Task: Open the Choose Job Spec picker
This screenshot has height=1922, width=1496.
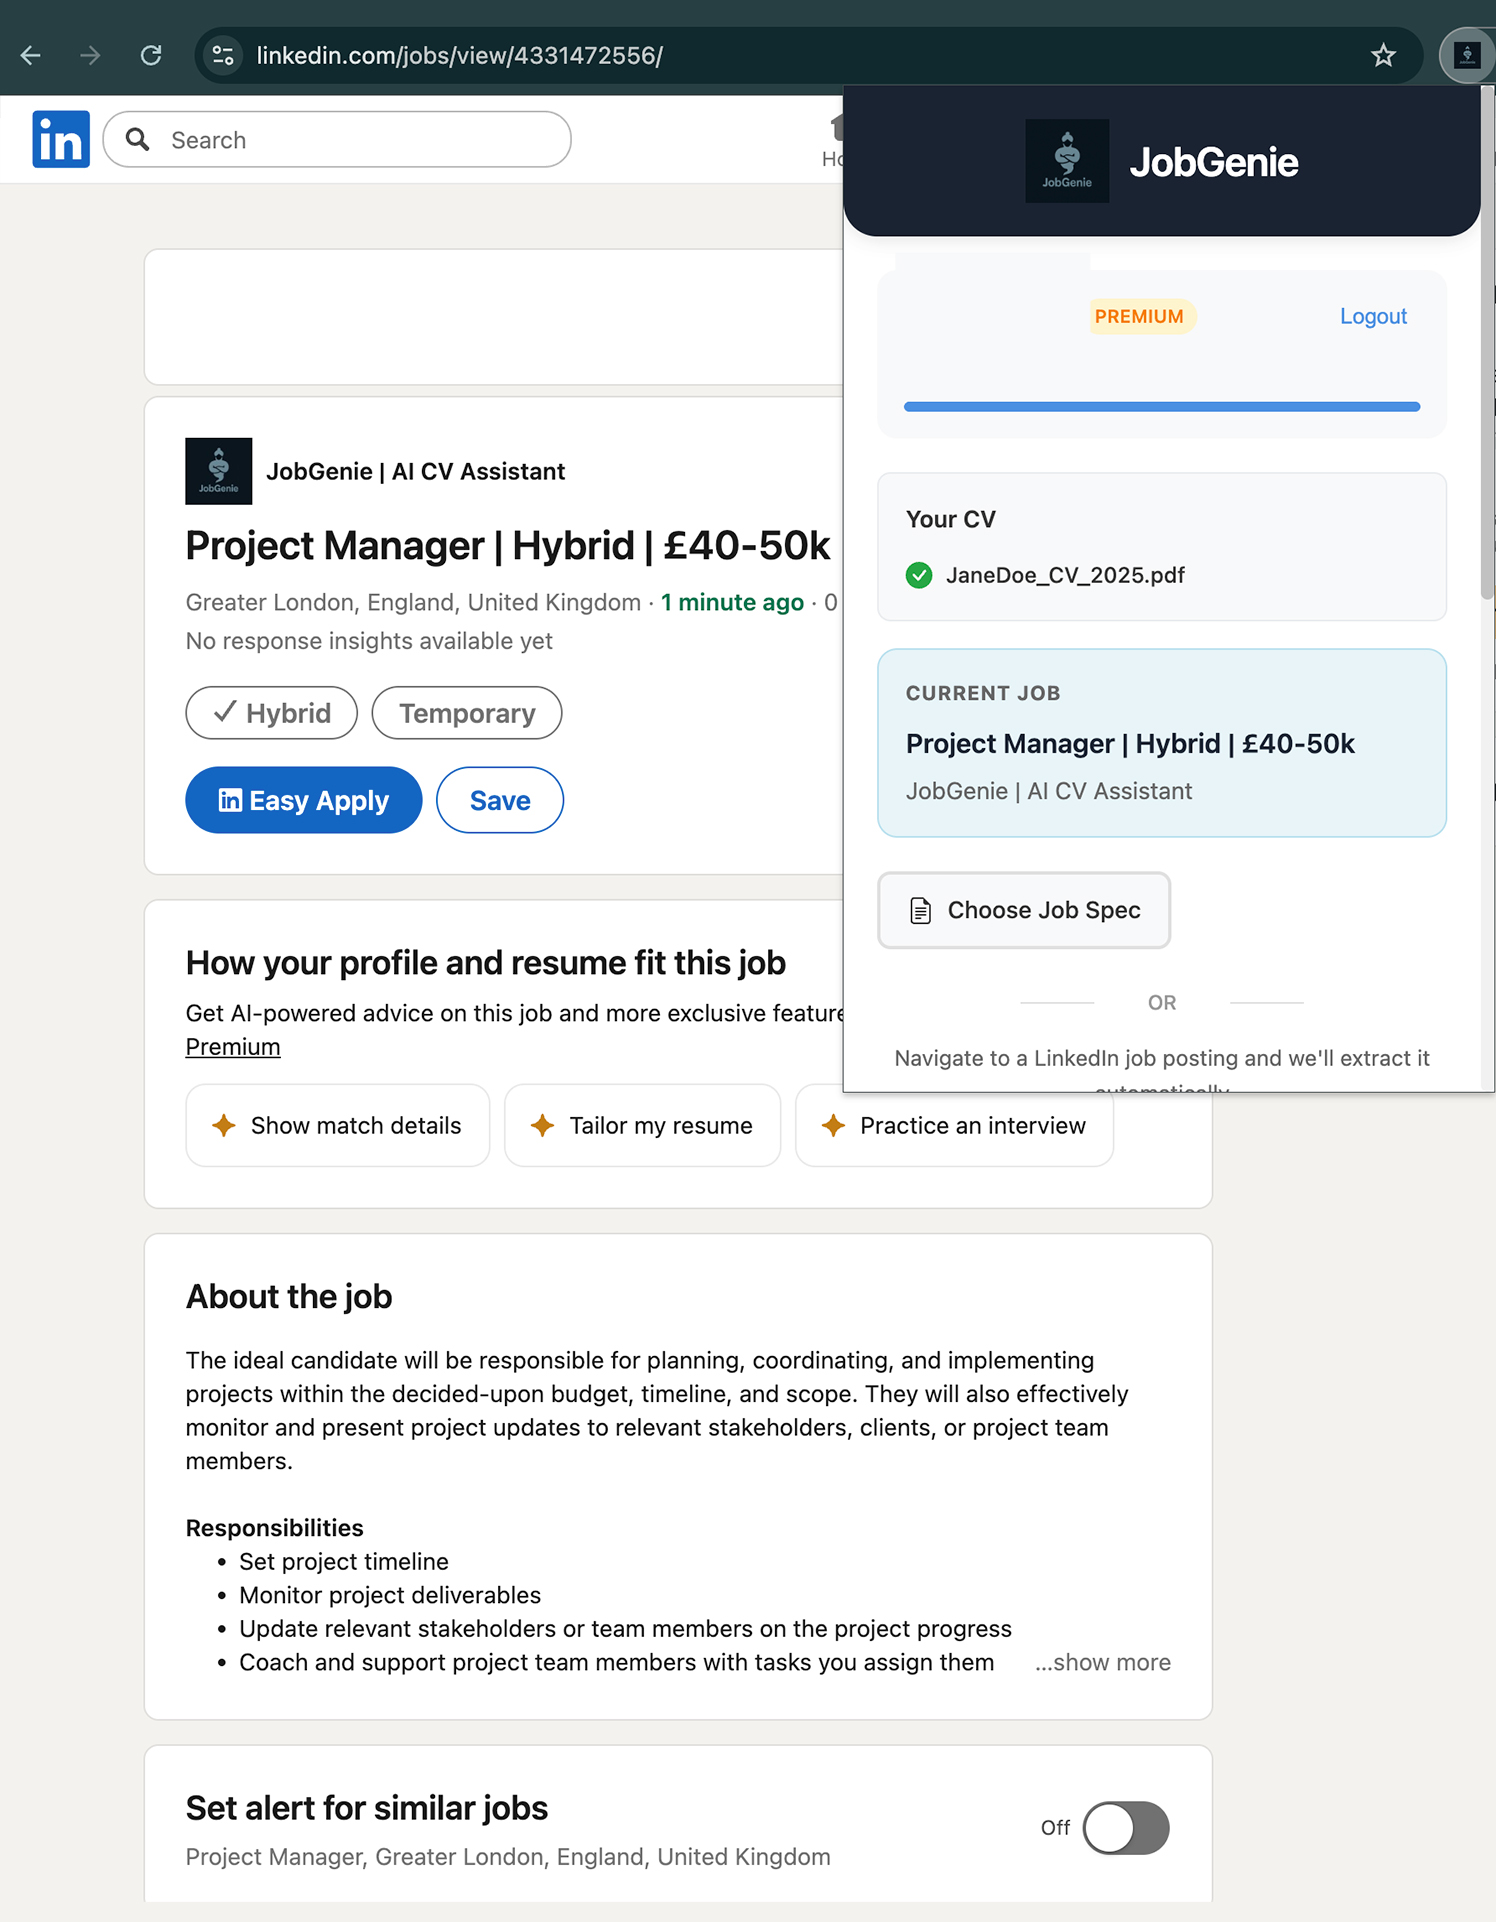Action: 1024,910
